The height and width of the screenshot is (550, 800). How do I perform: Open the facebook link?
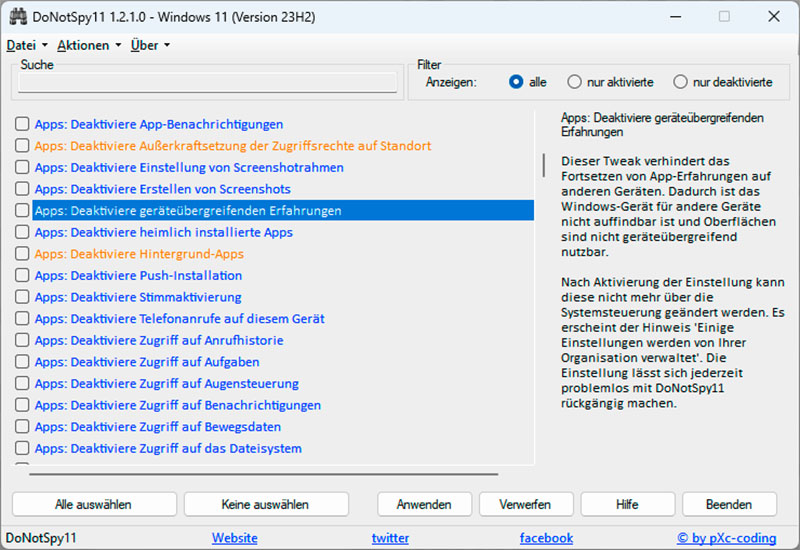click(546, 538)
